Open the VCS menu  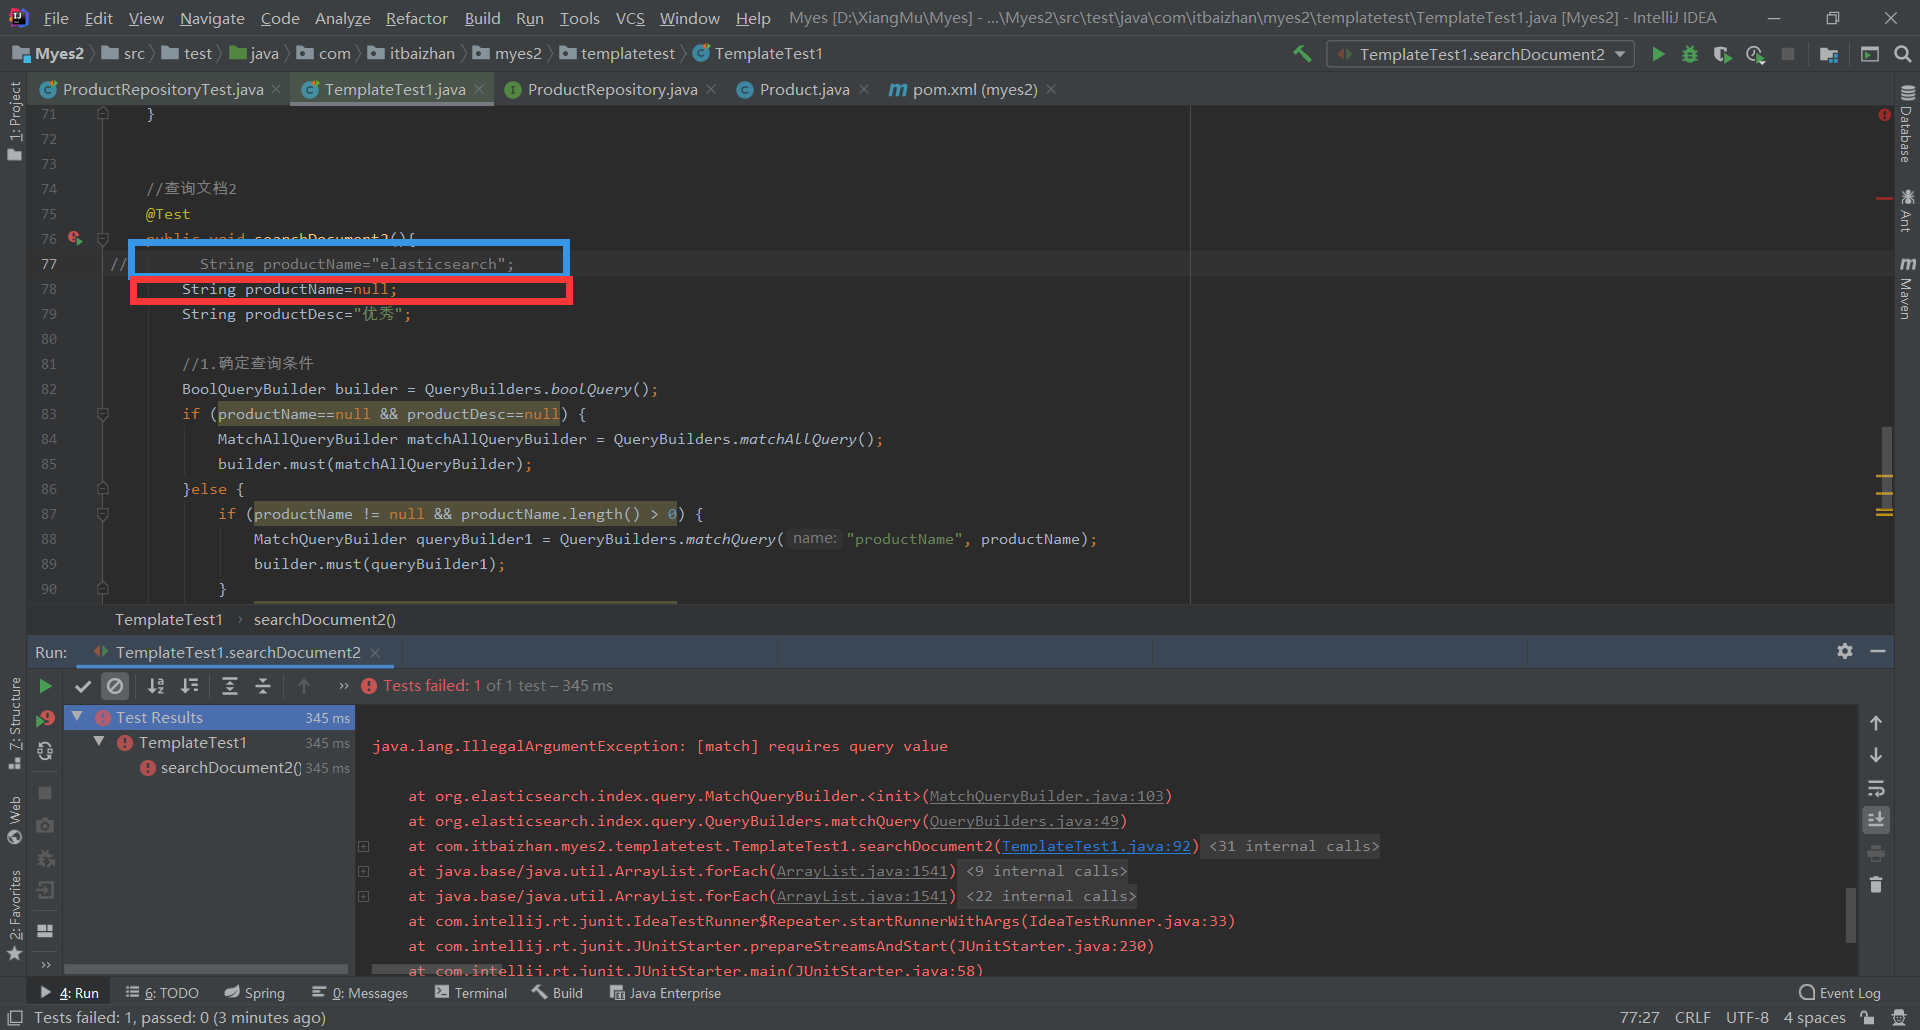(x=630, y=18)
